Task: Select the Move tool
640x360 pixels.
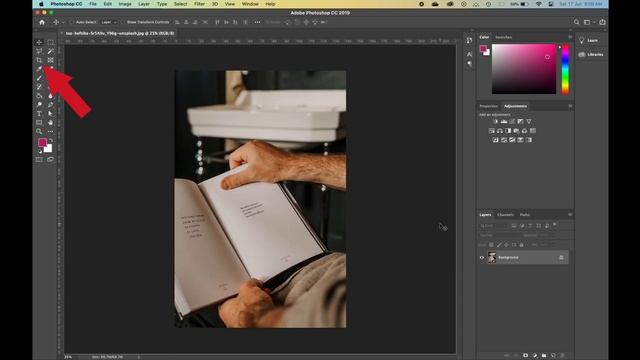Action: point(39,42)
